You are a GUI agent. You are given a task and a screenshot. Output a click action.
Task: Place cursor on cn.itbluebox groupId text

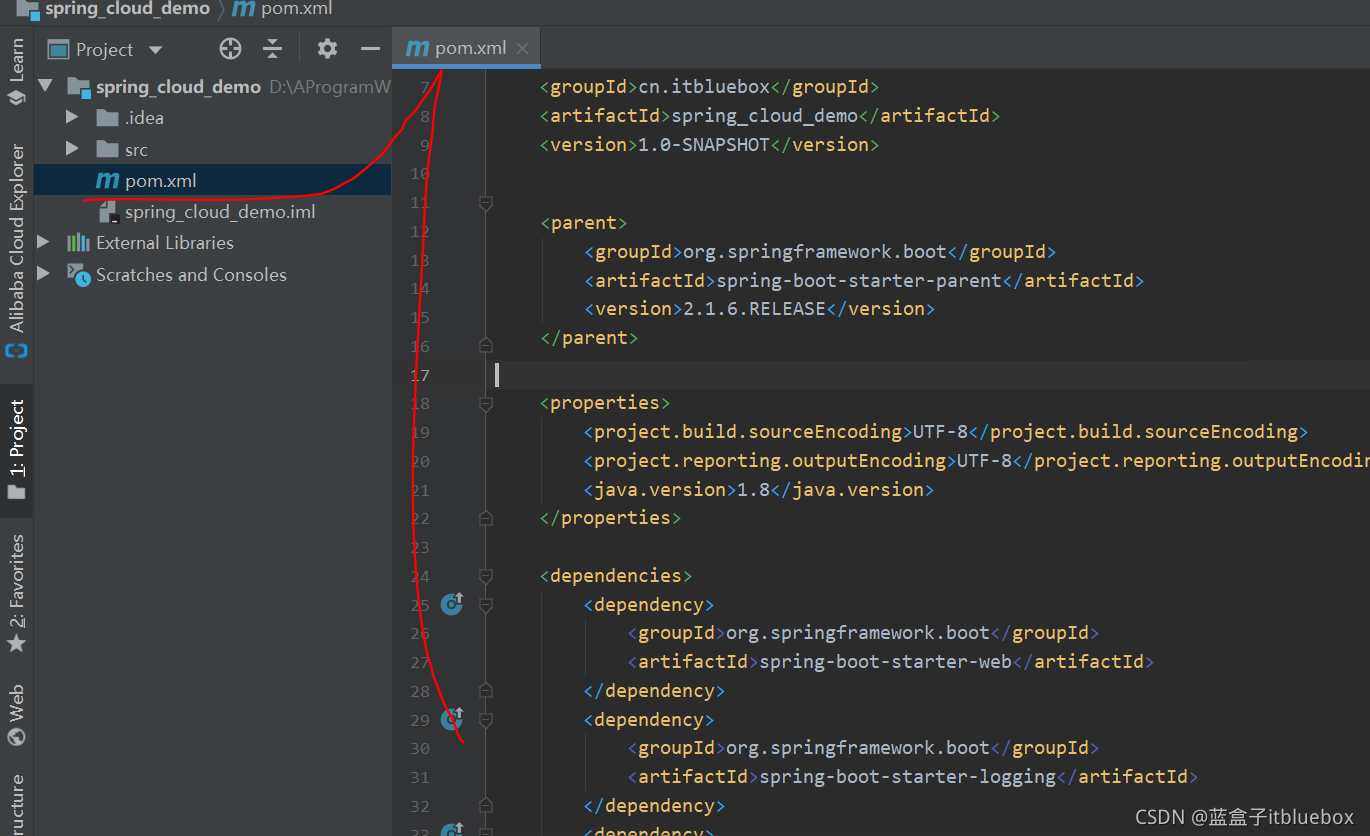(704, 87)
